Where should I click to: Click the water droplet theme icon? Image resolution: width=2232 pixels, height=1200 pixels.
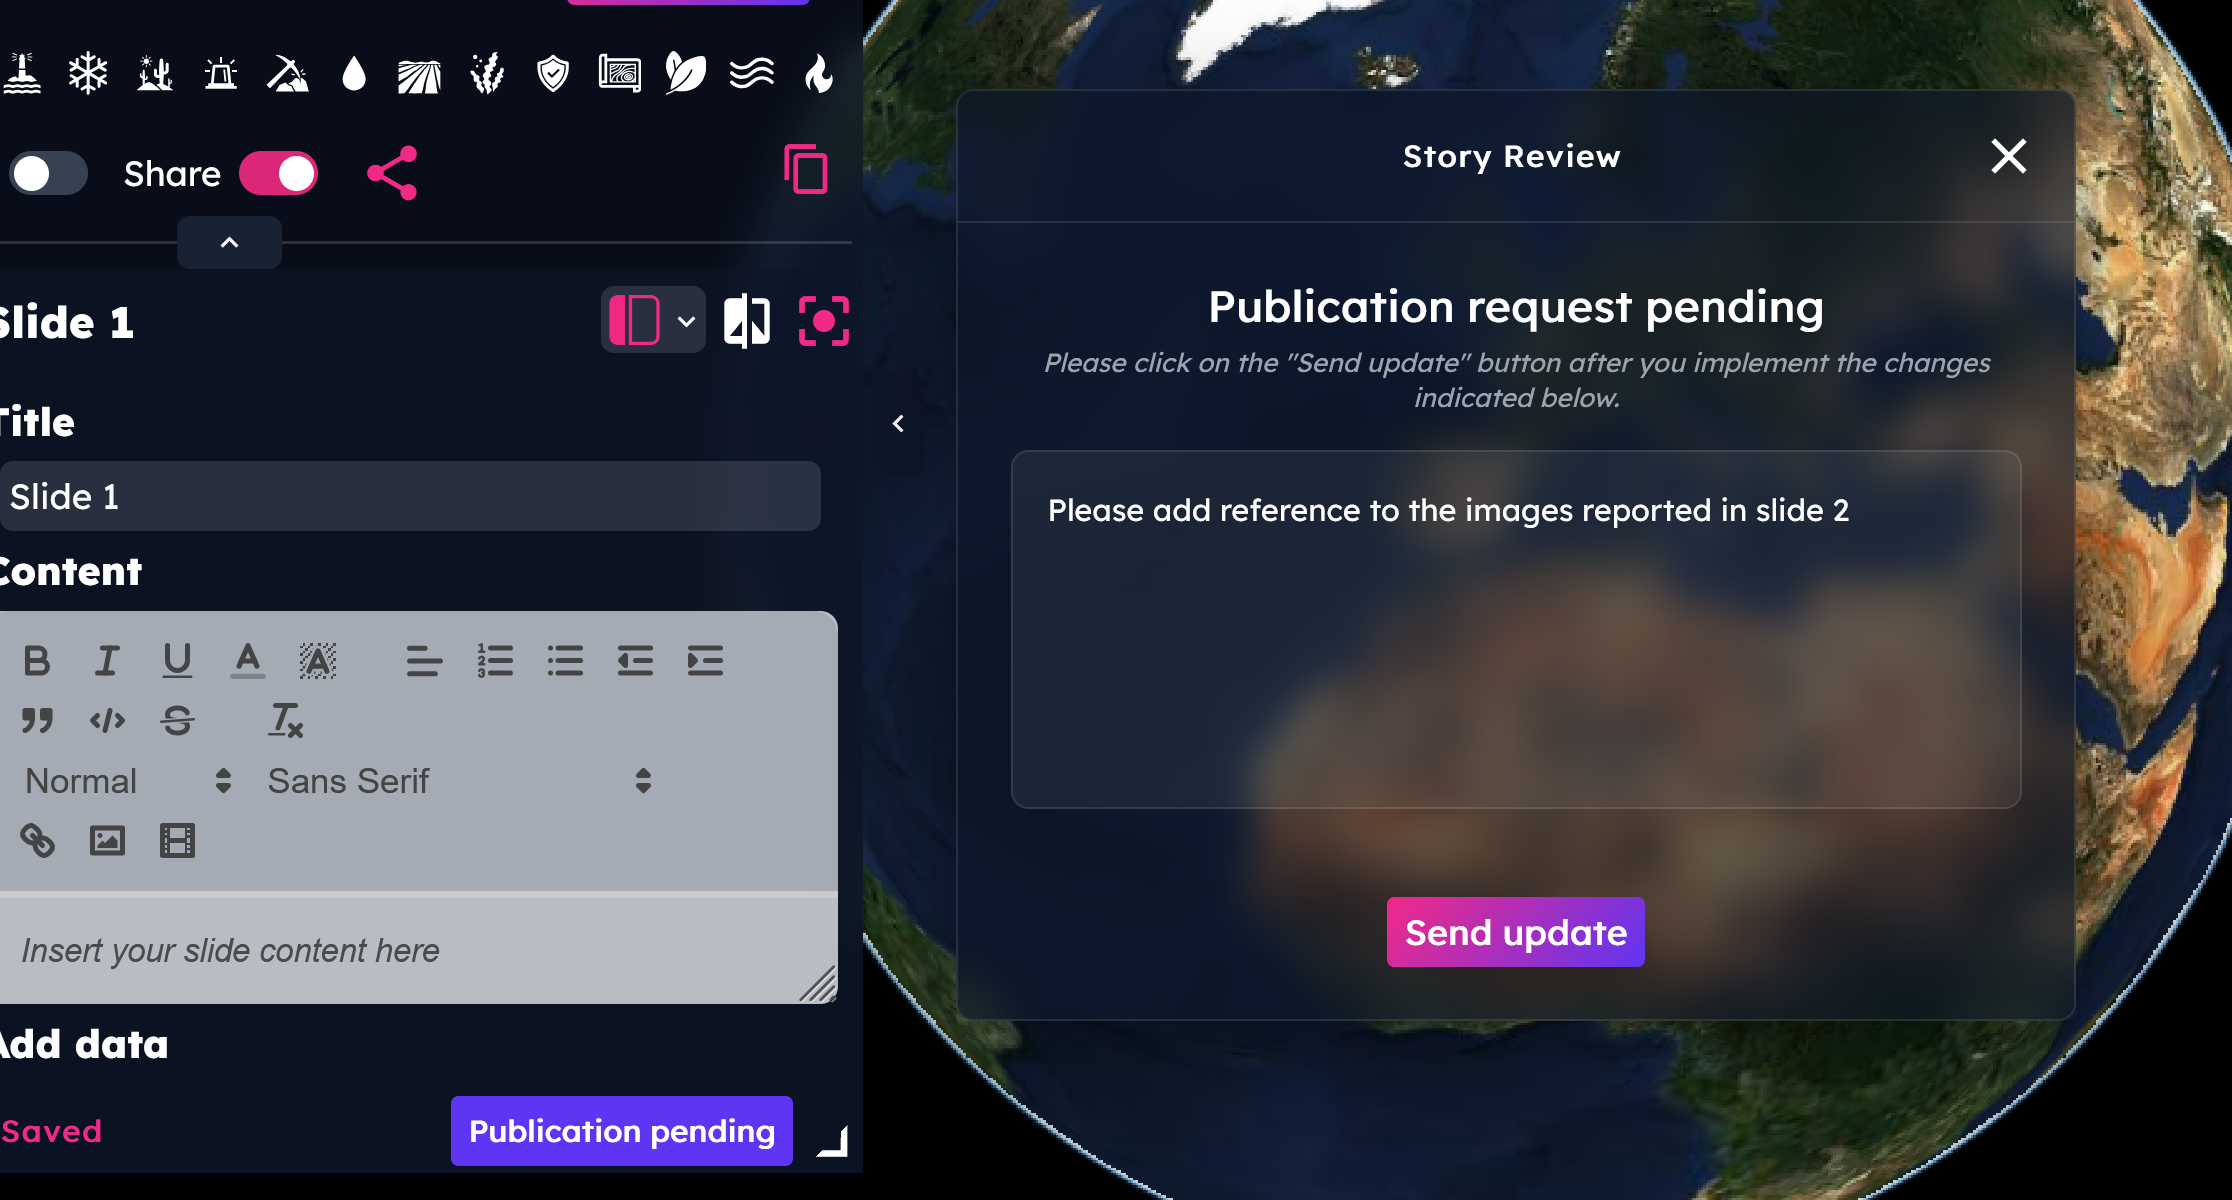354,73
